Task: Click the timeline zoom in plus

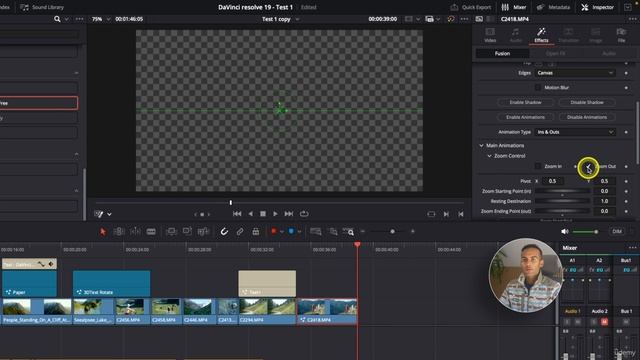Action: [x=413, y=231]
